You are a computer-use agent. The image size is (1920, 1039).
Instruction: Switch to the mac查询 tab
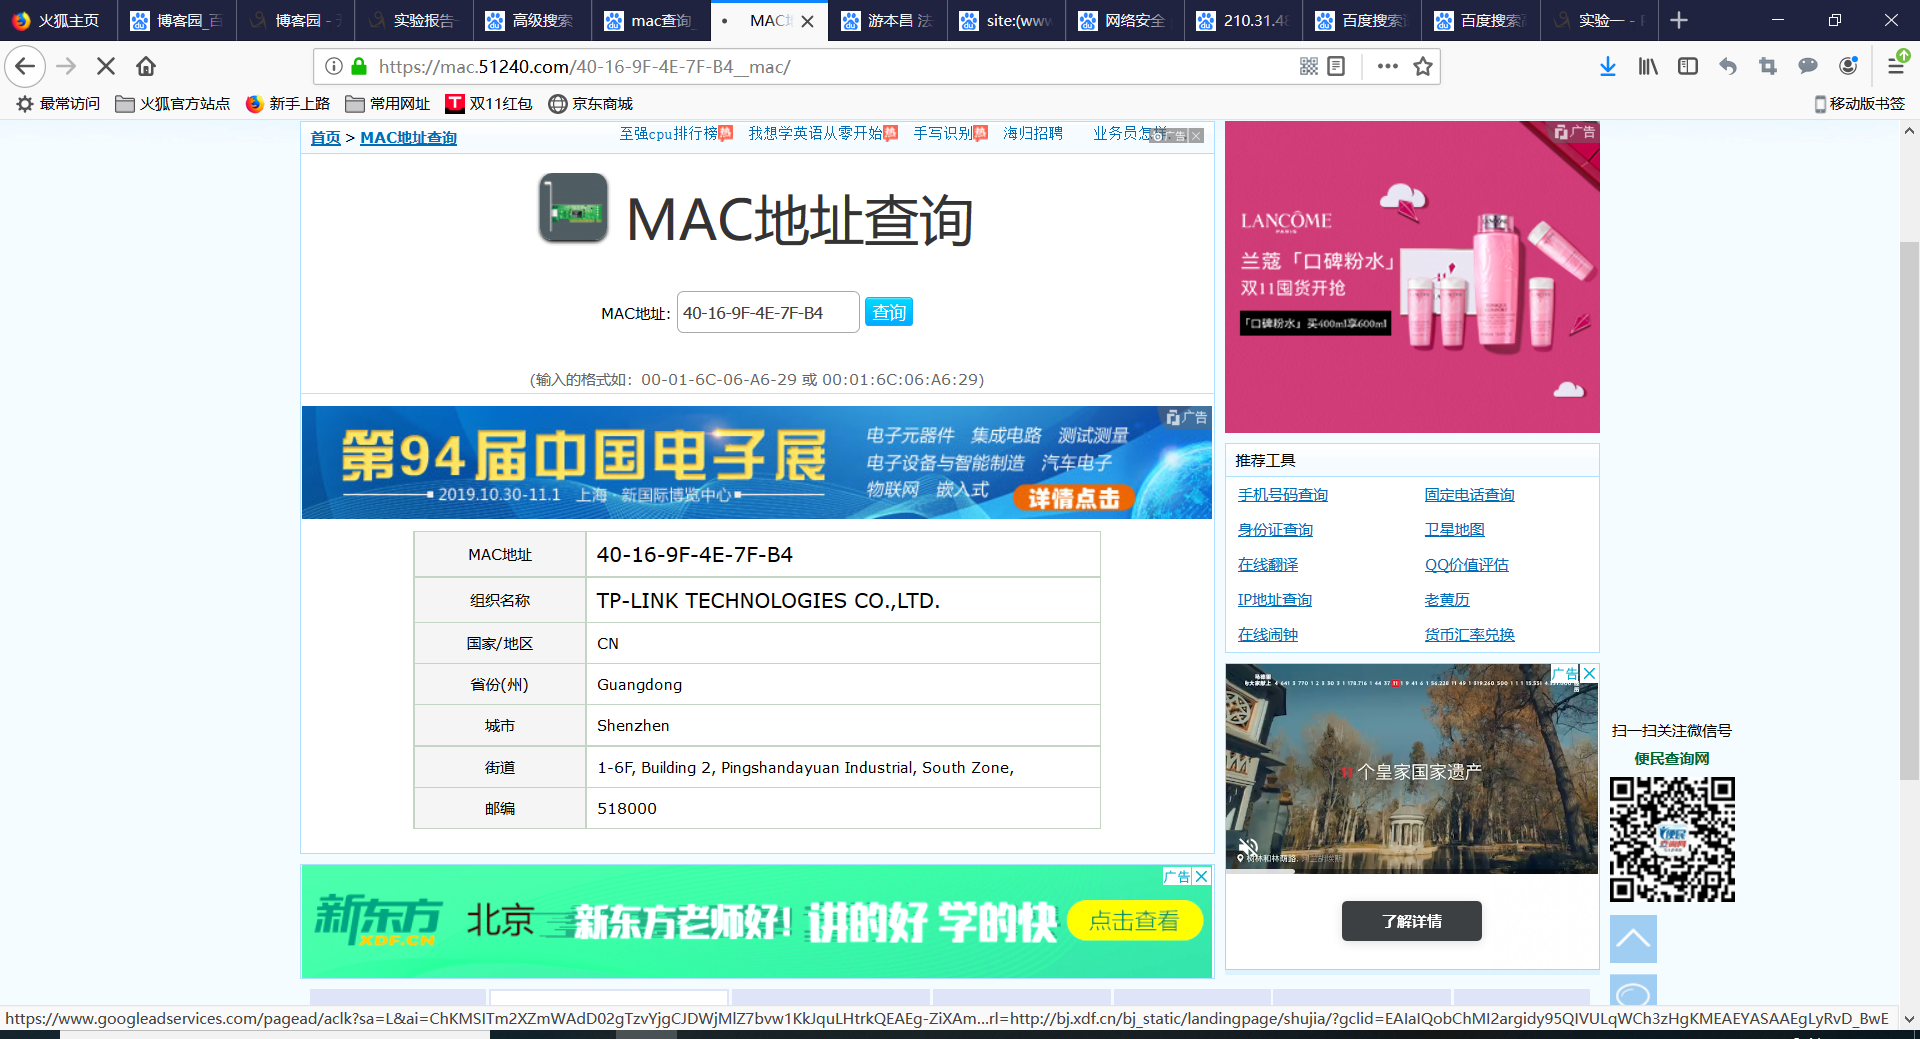(649, 20)
